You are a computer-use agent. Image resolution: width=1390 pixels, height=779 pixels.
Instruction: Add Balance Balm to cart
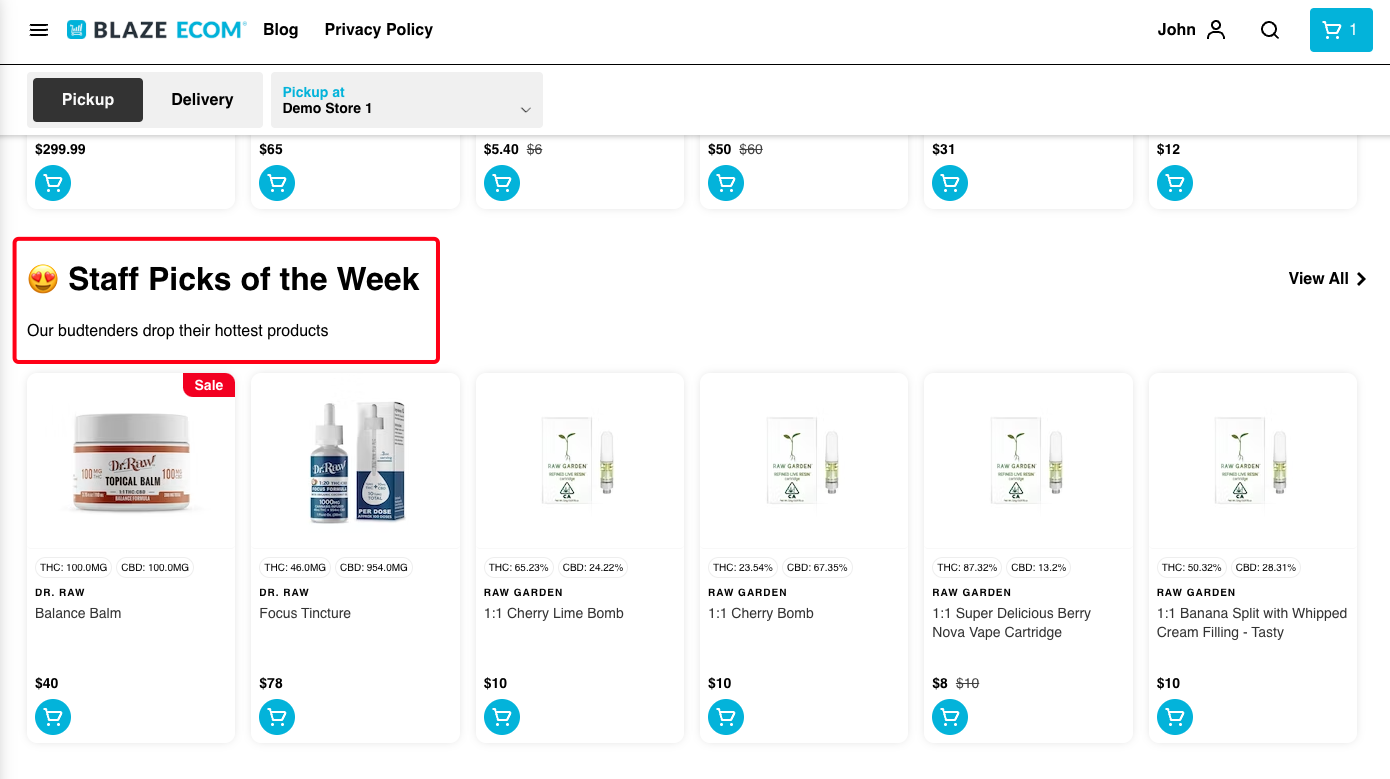(x=53, y=717)
